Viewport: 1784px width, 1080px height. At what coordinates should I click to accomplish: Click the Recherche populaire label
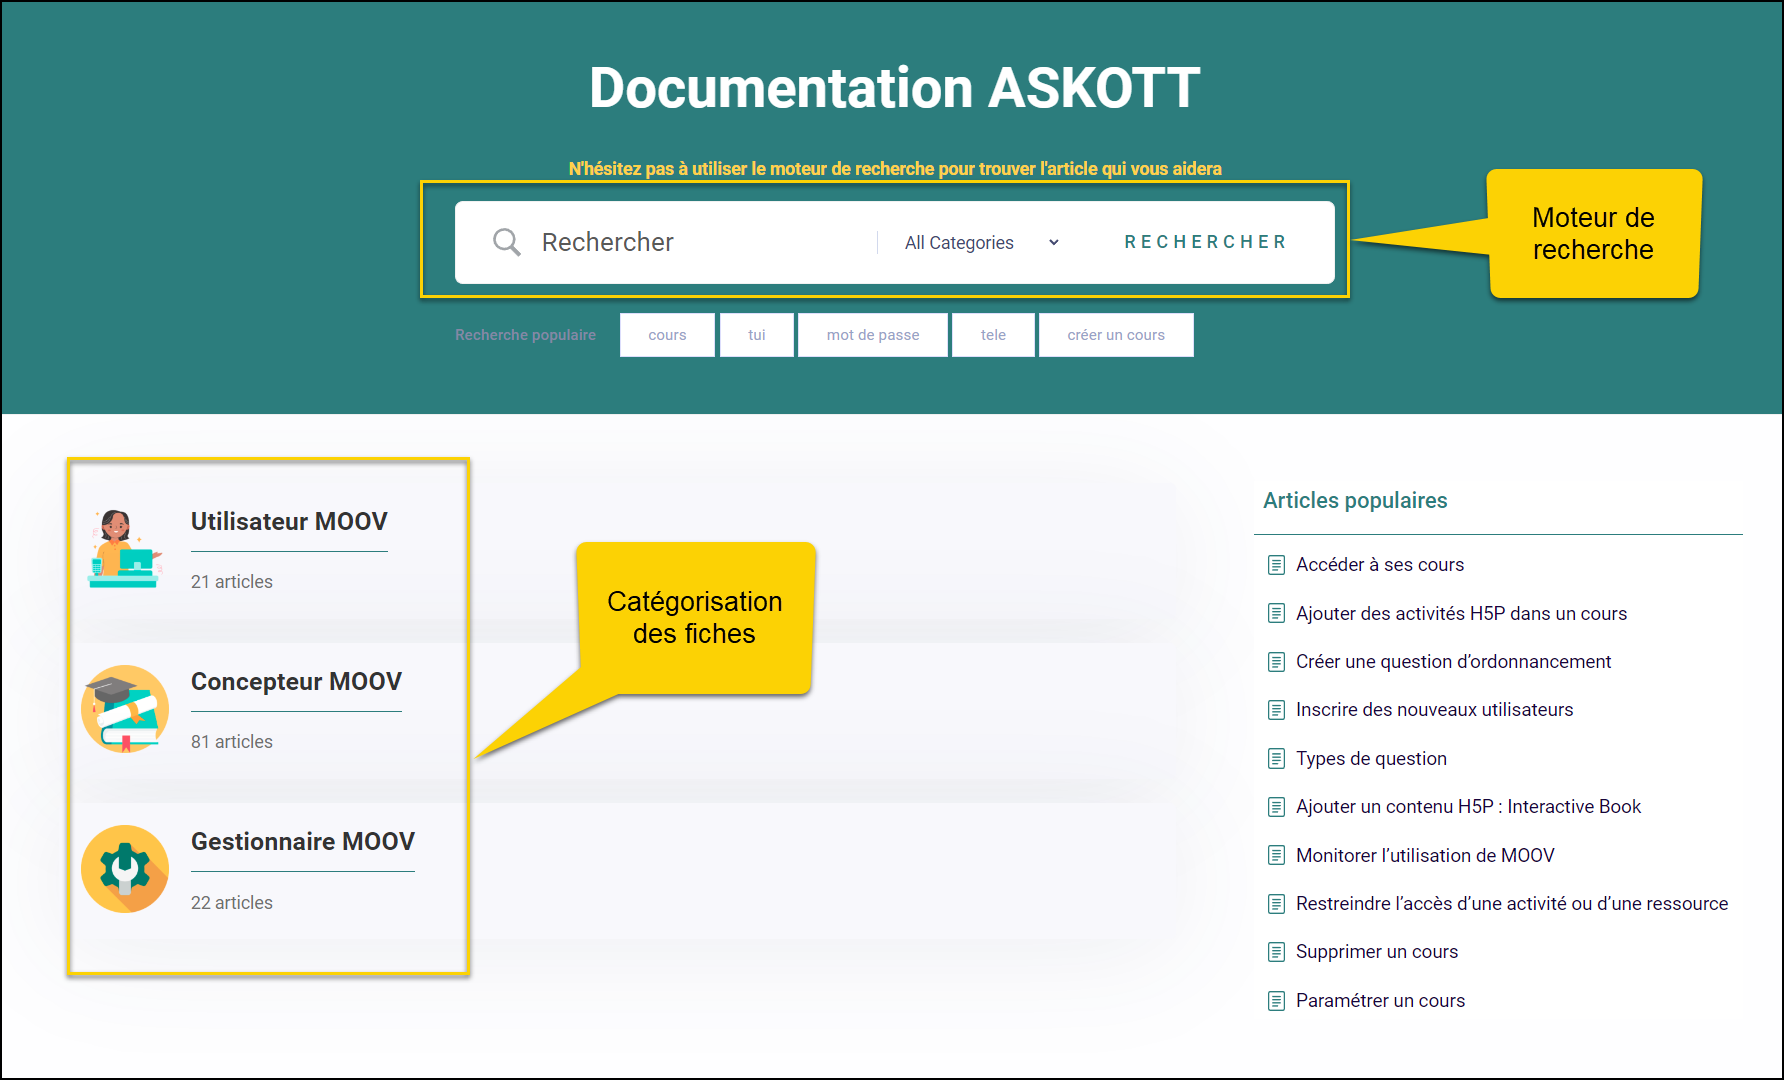point(525,335)
